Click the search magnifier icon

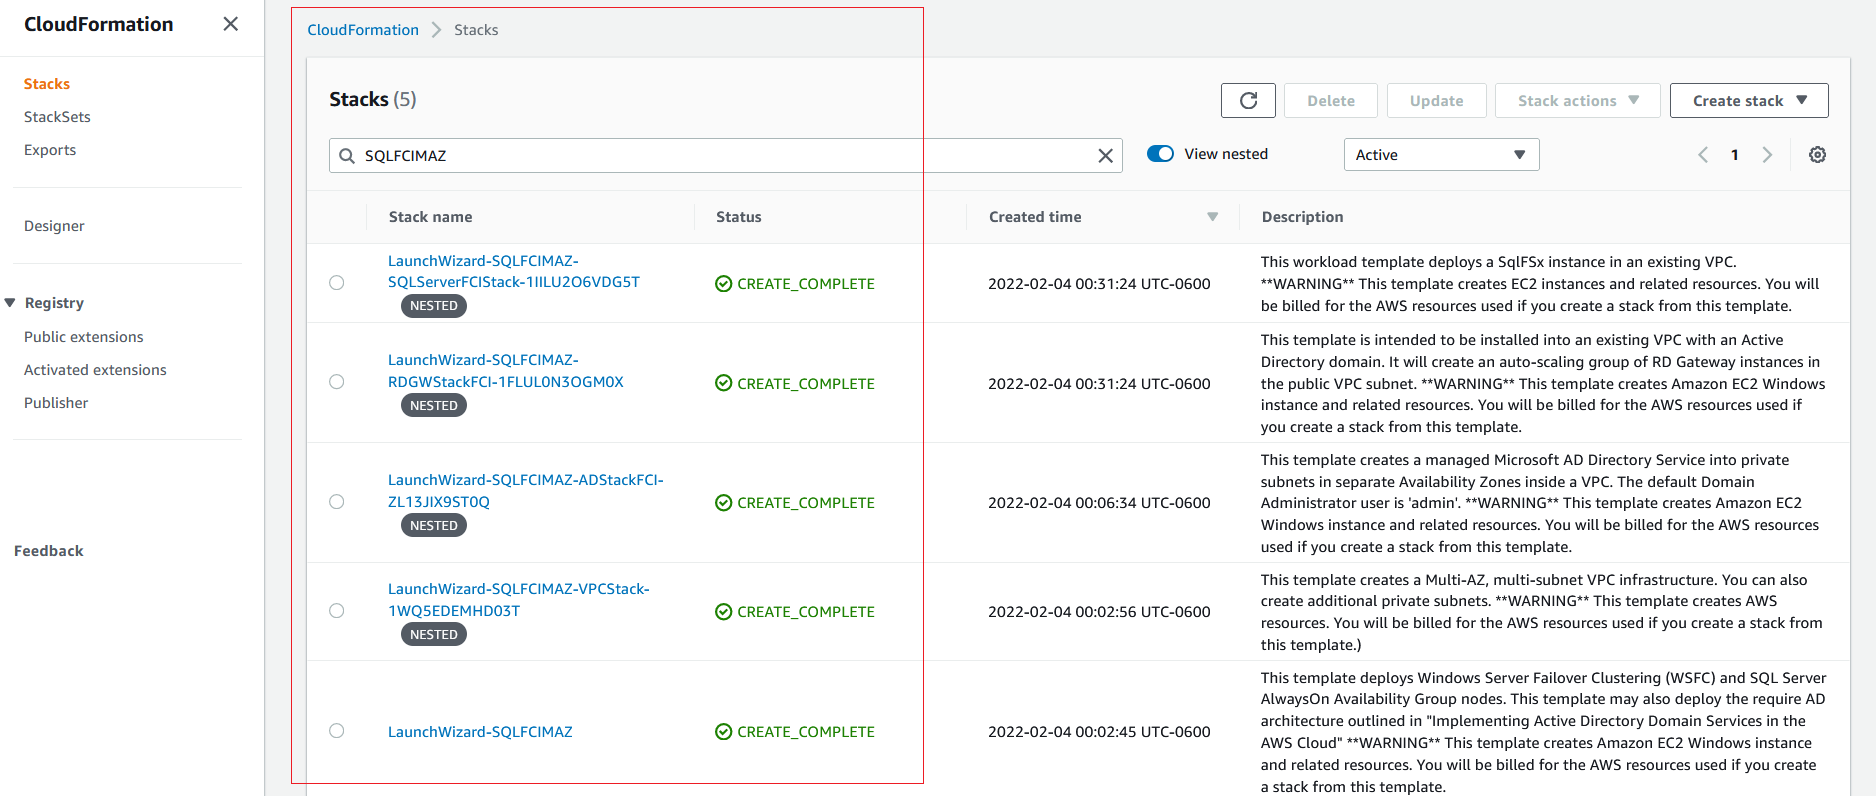coord(347,156)
